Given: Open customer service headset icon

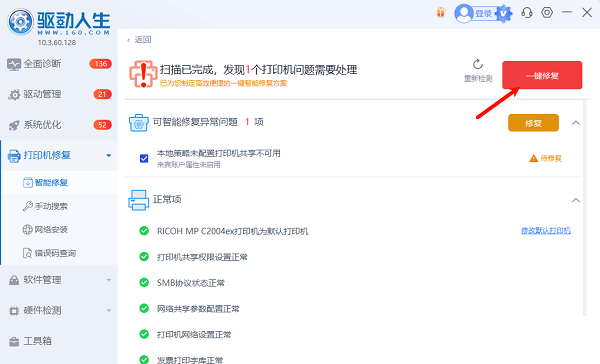Looking at the screenshot, I should pos(527,13).
